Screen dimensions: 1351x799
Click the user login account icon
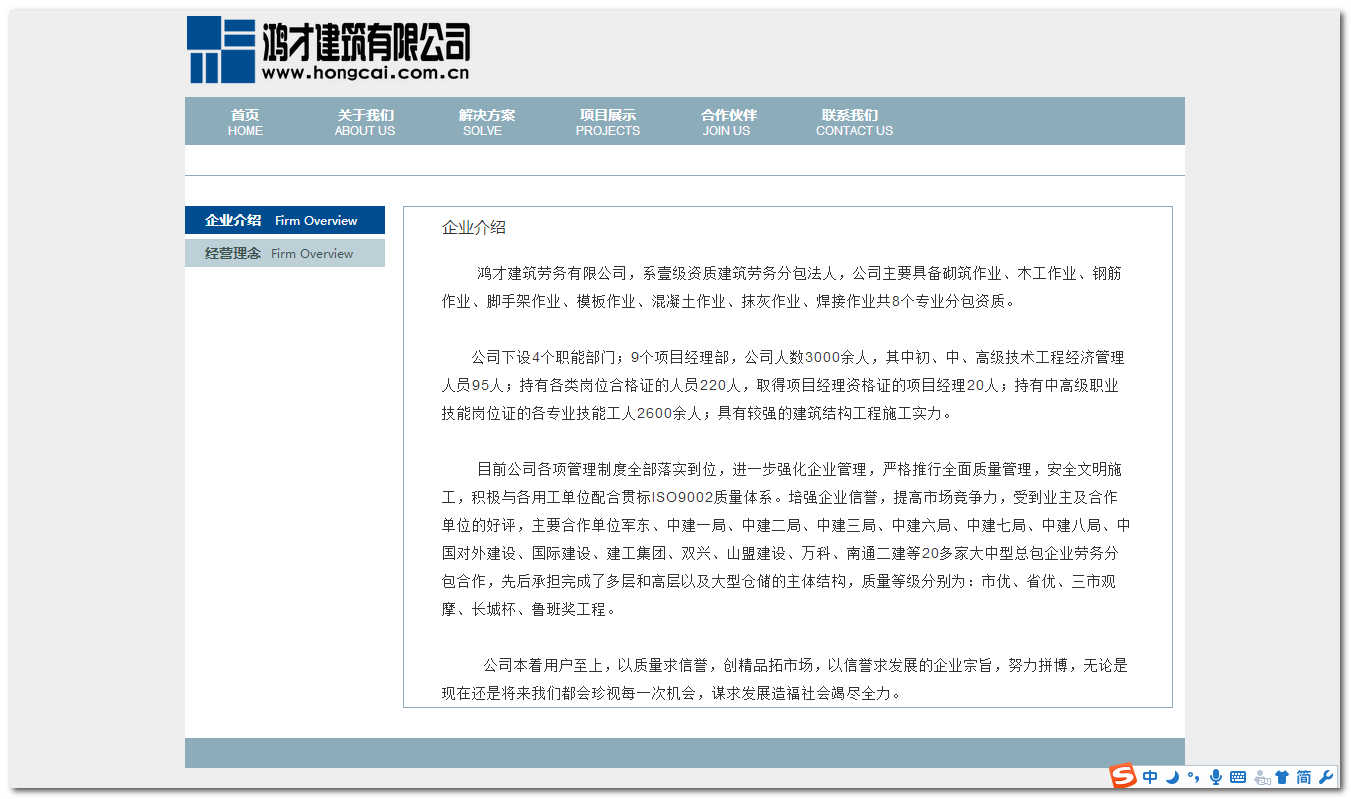pos(1261,777)
